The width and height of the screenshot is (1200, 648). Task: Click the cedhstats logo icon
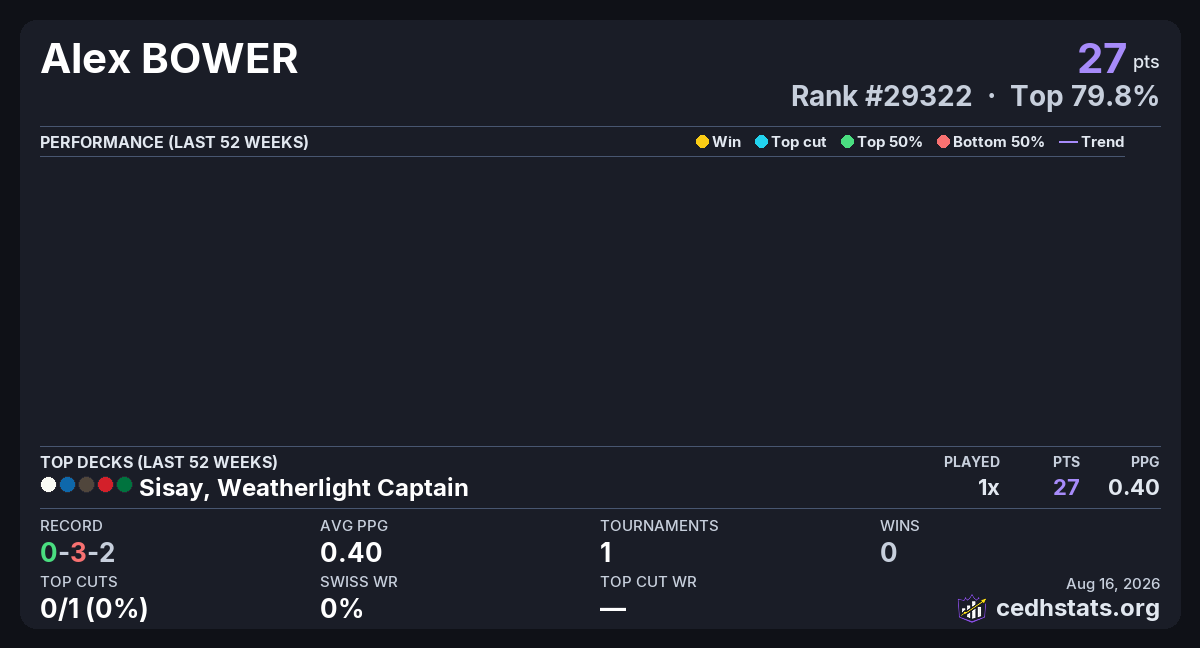(972, 608)
